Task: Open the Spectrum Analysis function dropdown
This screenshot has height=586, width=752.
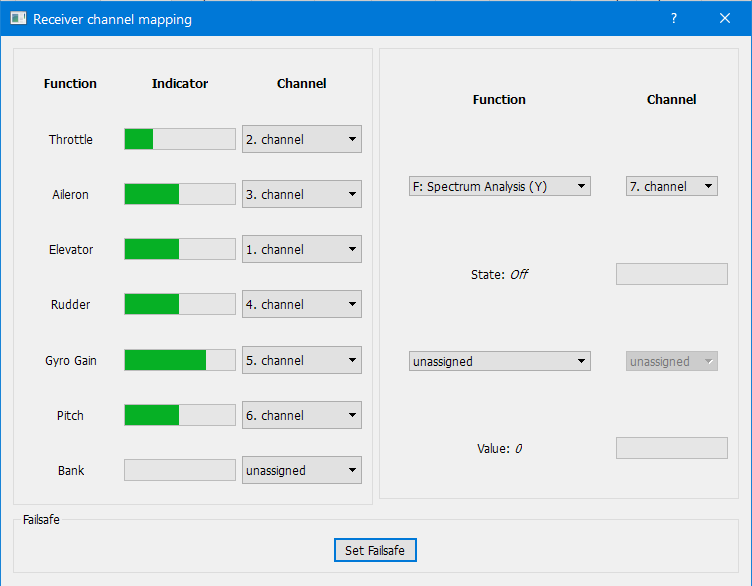Action: (x=499, y=186)
